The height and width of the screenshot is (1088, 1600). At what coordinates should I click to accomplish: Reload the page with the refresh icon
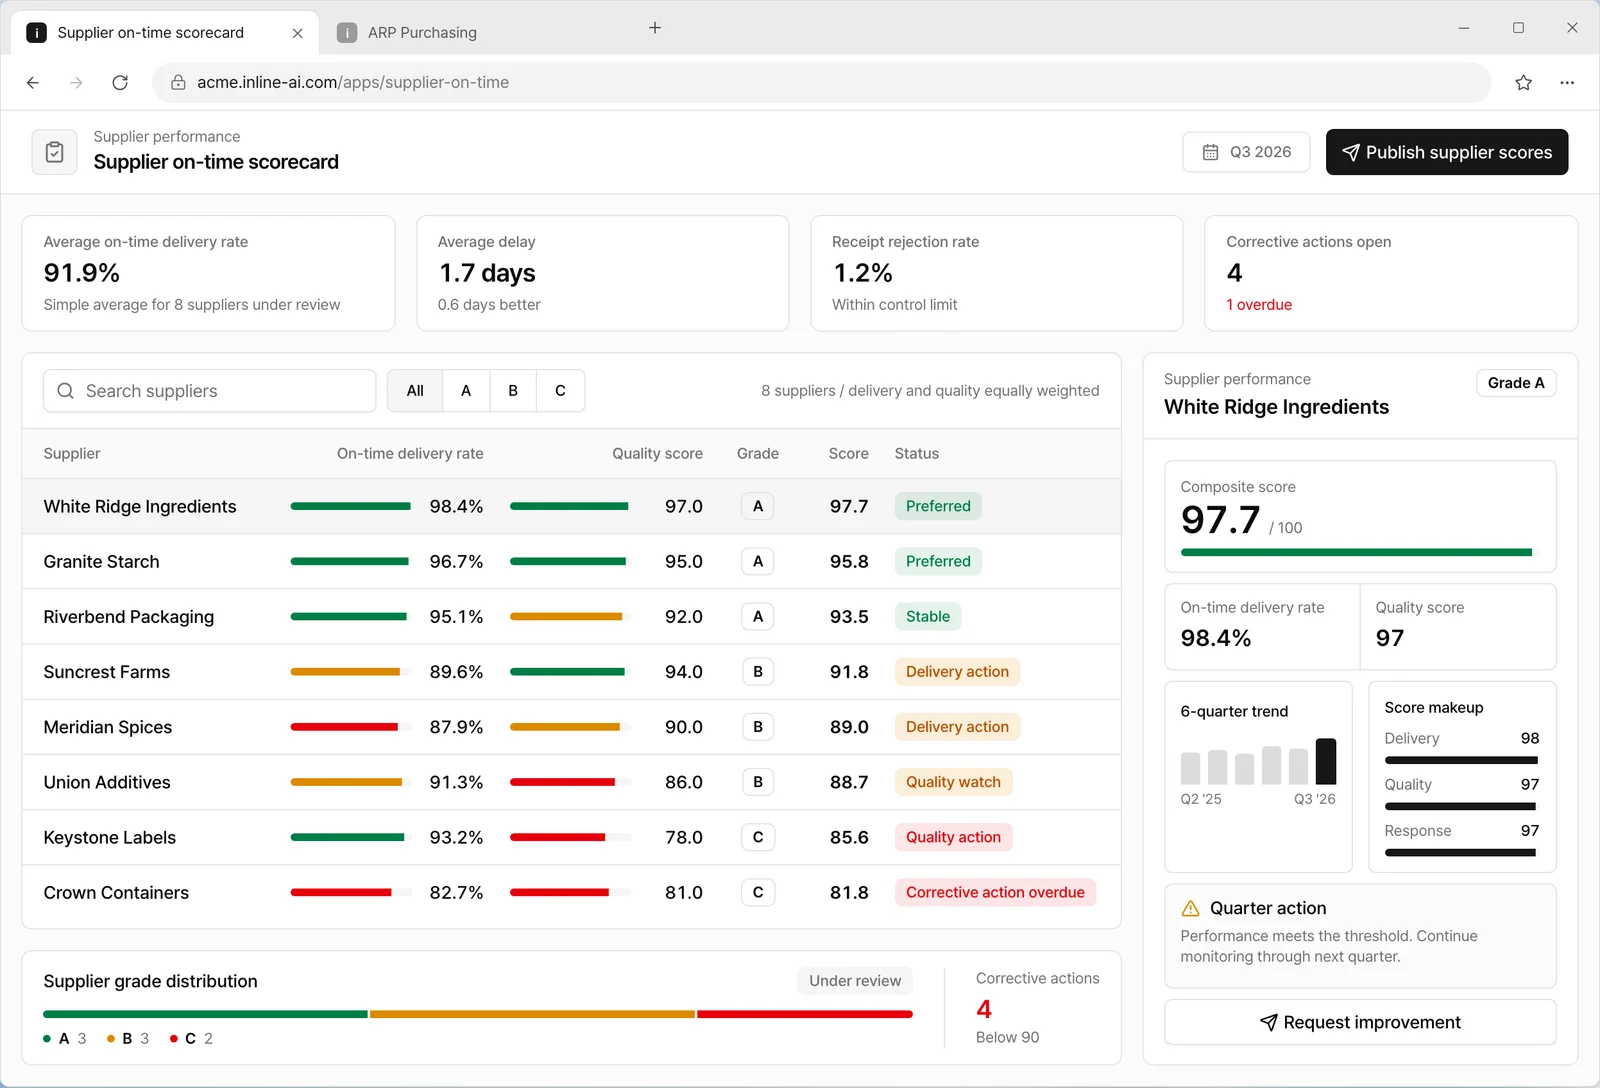pos(120,83)
